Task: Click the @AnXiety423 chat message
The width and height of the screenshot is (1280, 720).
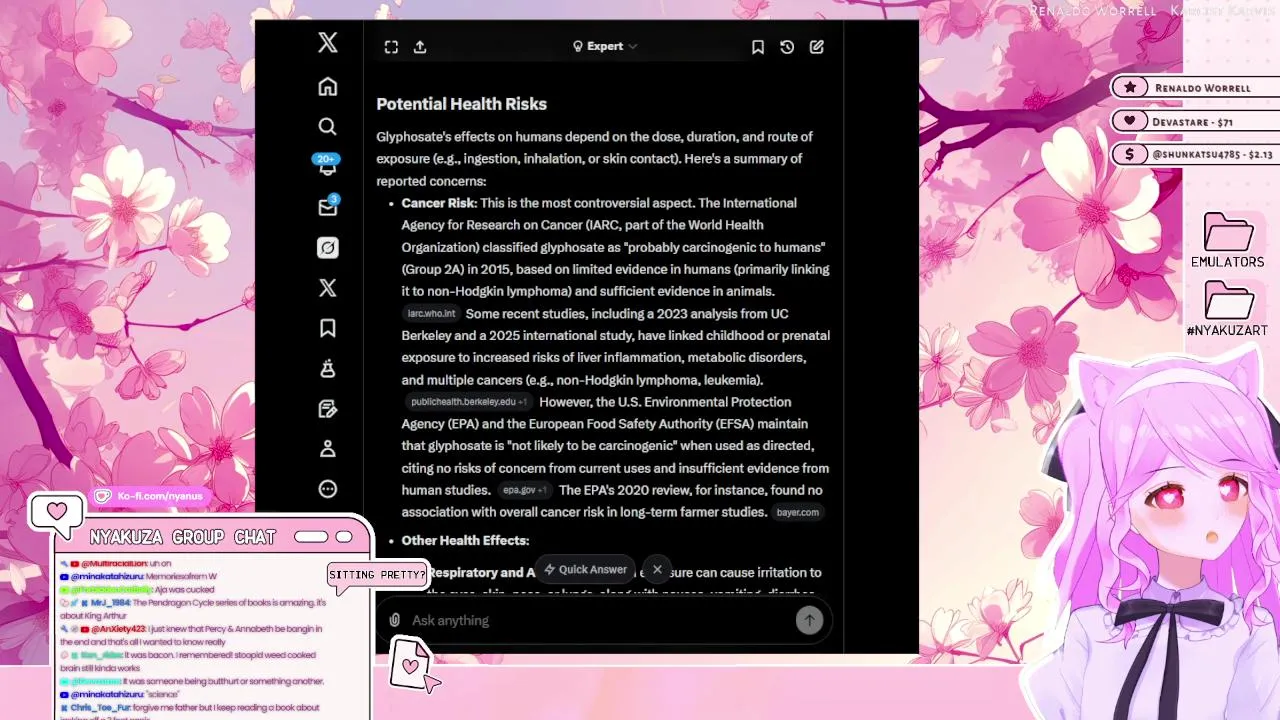Action: coord(192,635)
